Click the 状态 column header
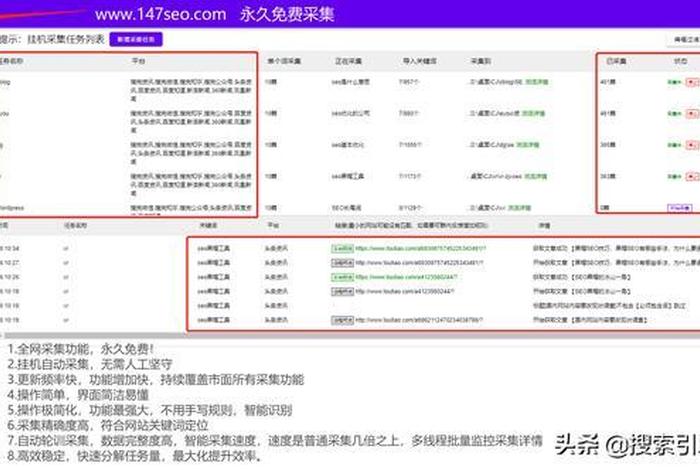This screenshot has width=700, height=470. pyautogui.click(x=680, y=61)
